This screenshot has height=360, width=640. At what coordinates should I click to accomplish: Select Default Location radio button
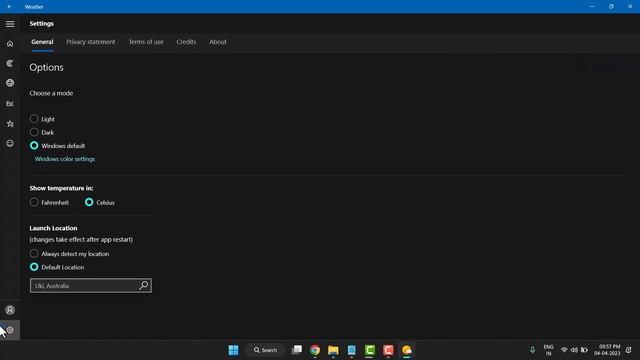[34, 267]
